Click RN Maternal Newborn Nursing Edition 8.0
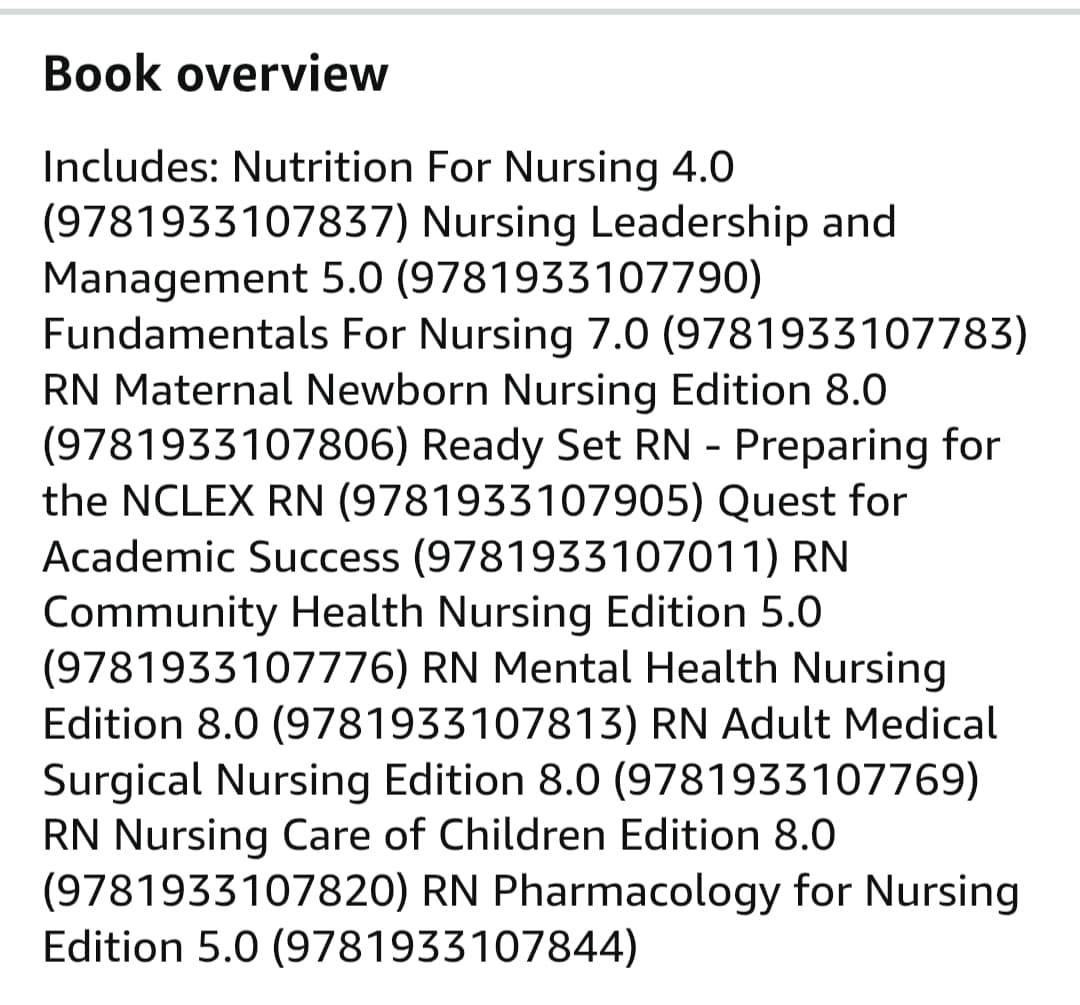The image size is (1080, 1005). point(465,390)
